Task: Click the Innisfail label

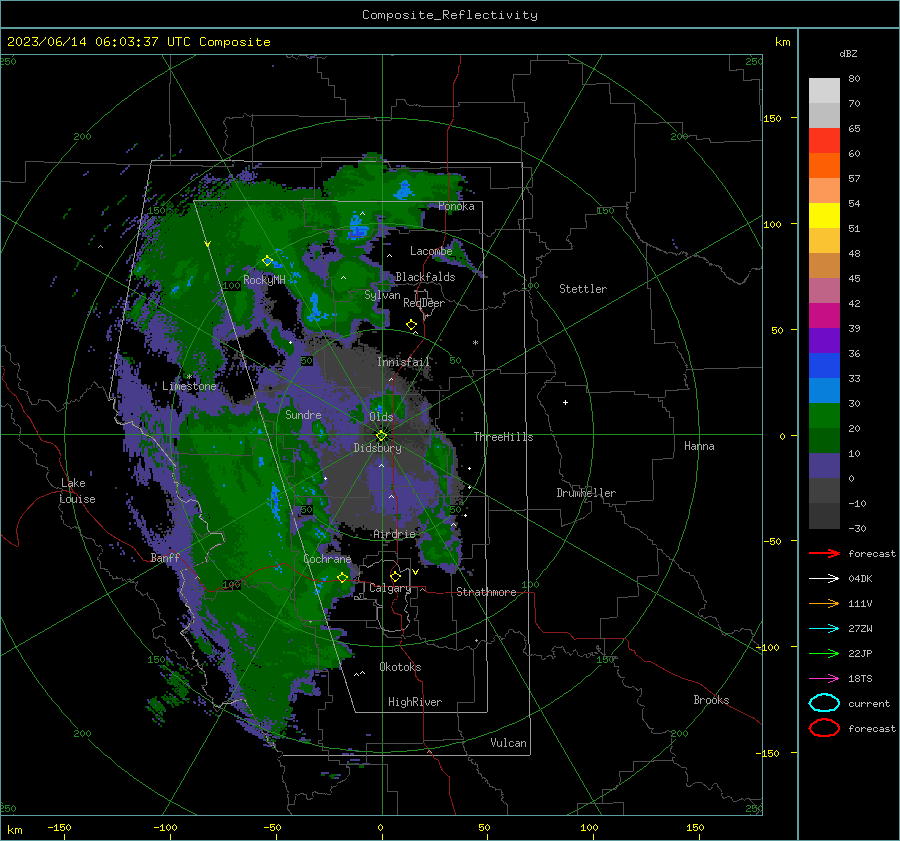Action: [403, 362]
